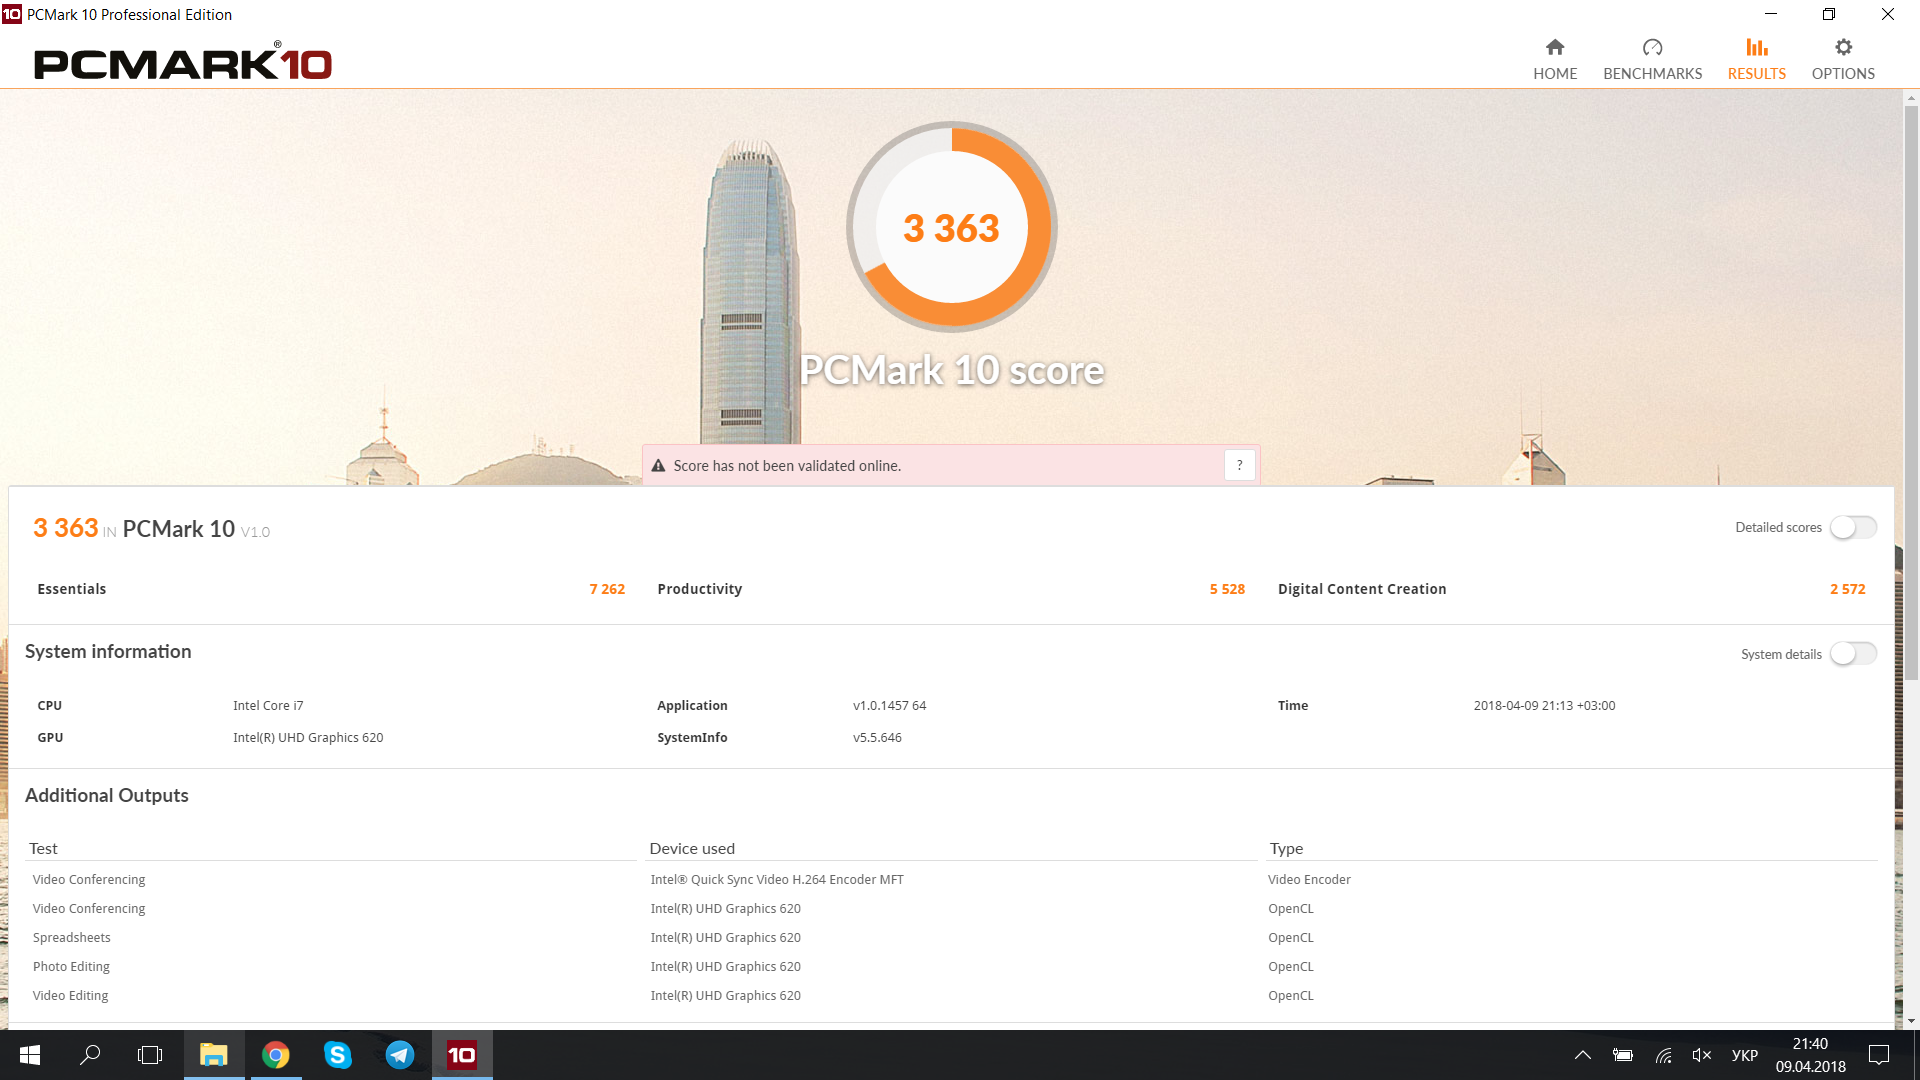
Task: Open Task View on taskbar
Action: click(150, 1055)
